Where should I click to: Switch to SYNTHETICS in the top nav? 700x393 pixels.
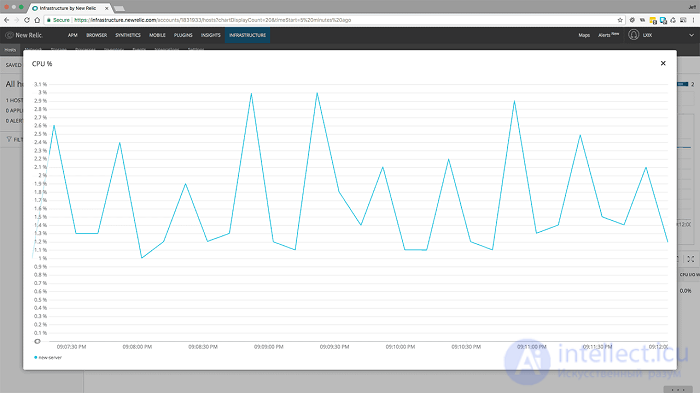[x=128, y=35]
